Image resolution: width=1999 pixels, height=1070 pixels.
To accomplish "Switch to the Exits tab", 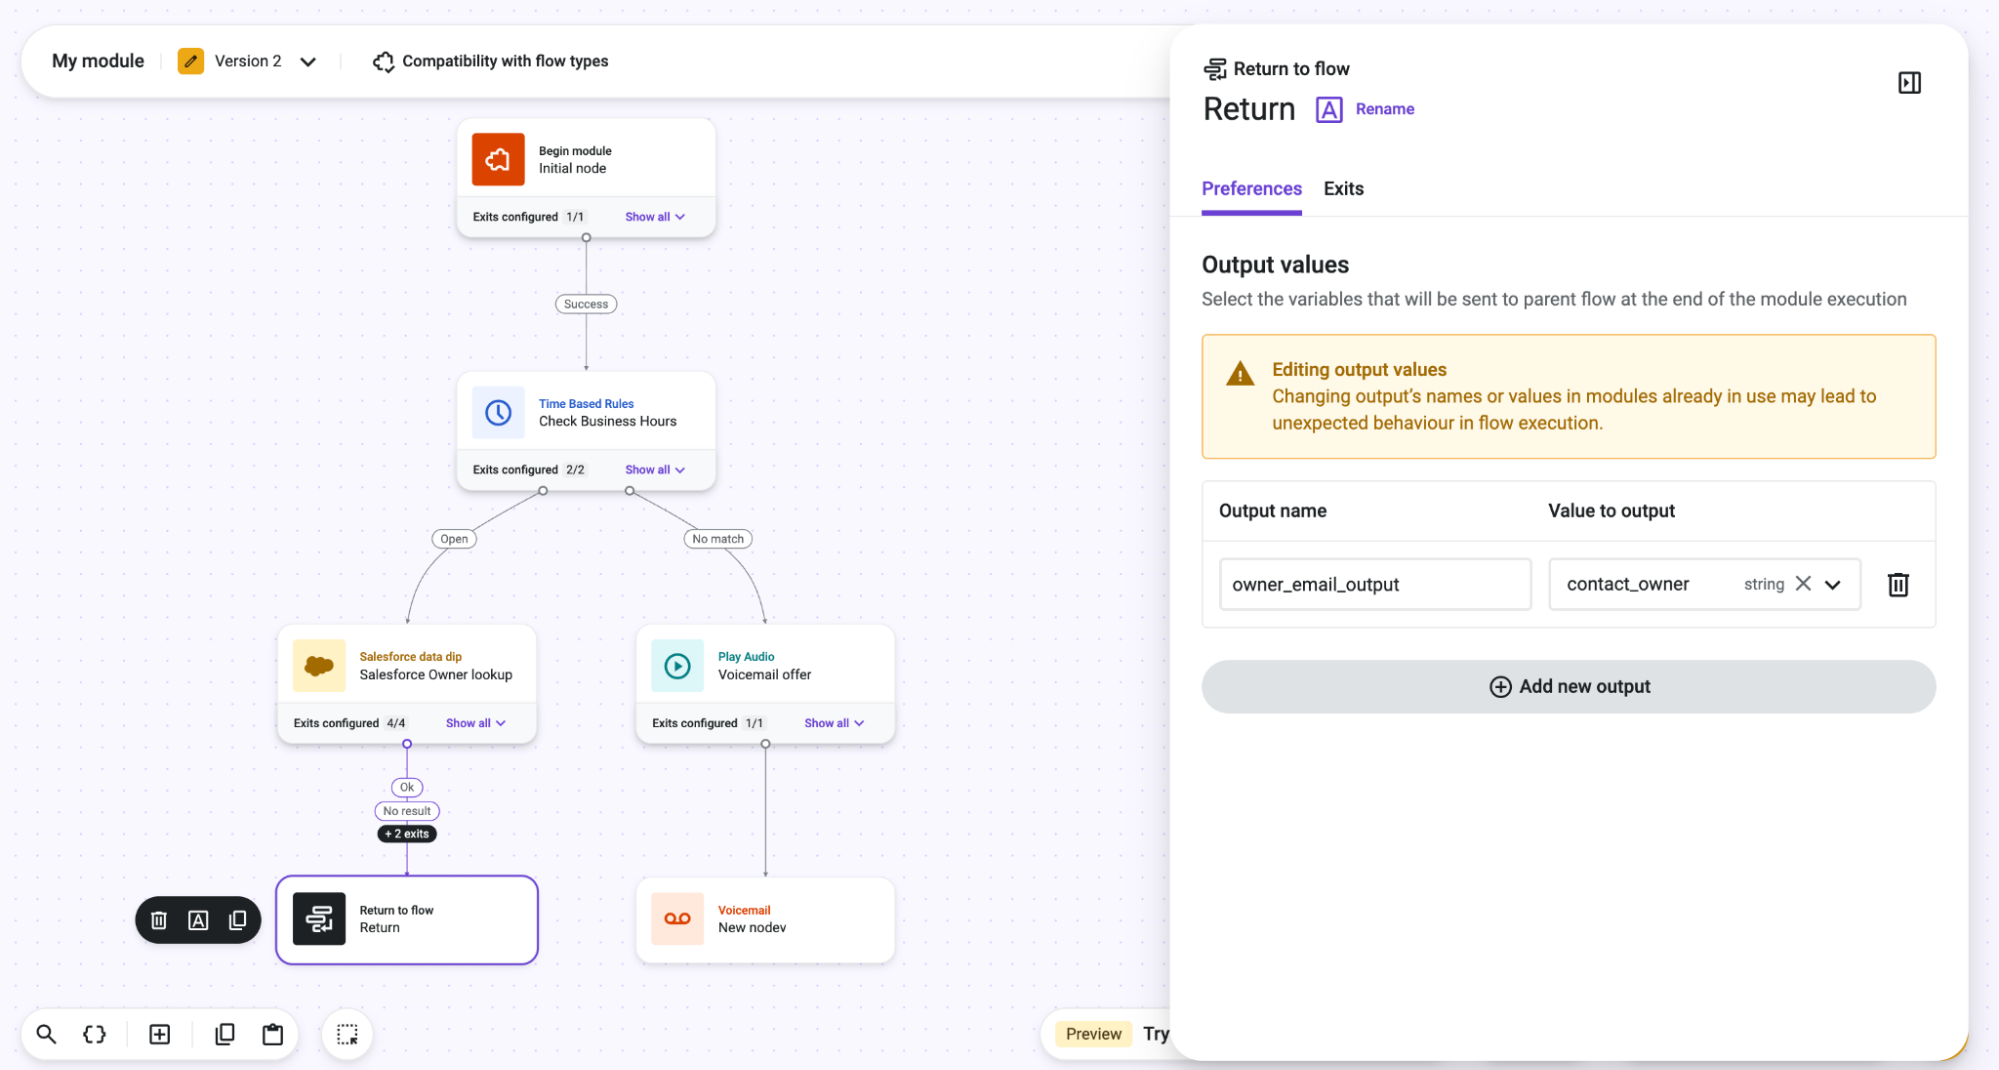I will tap(1343, 188).
